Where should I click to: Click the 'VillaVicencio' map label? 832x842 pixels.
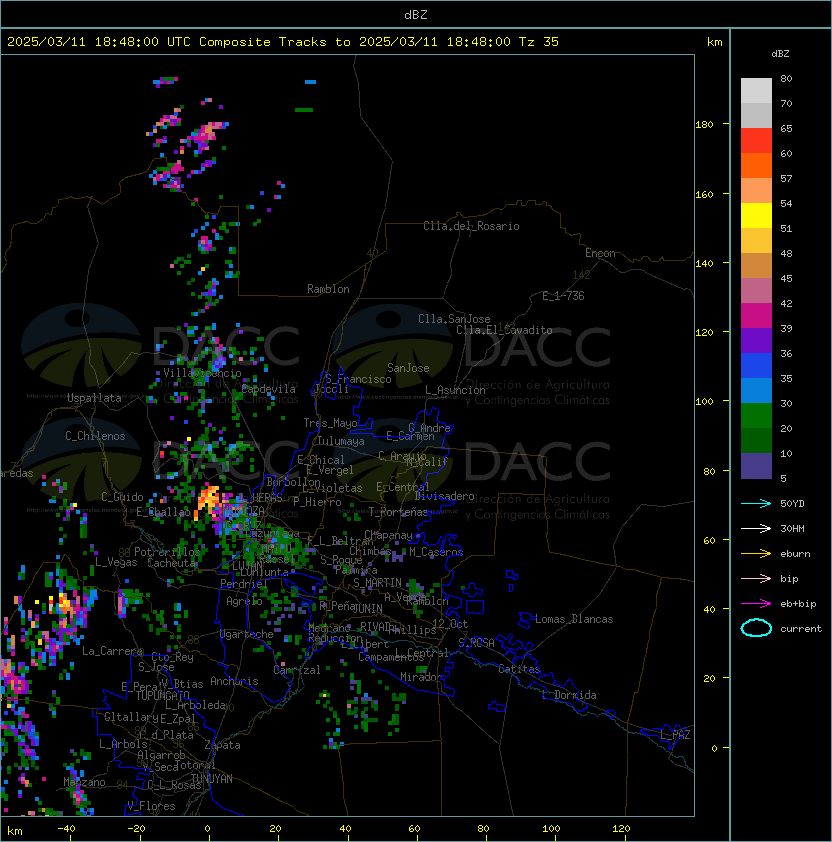tap(202, 373)
